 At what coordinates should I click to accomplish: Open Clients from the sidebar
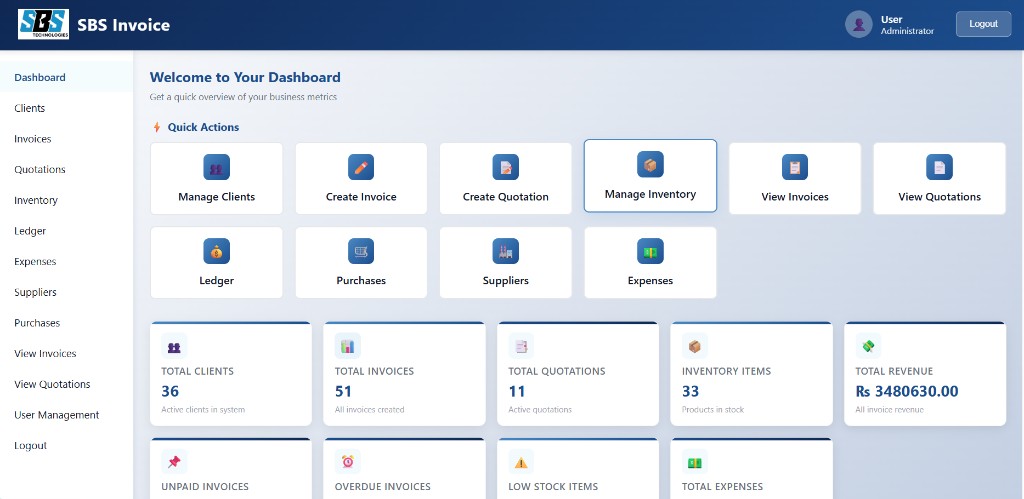(67, 108)
